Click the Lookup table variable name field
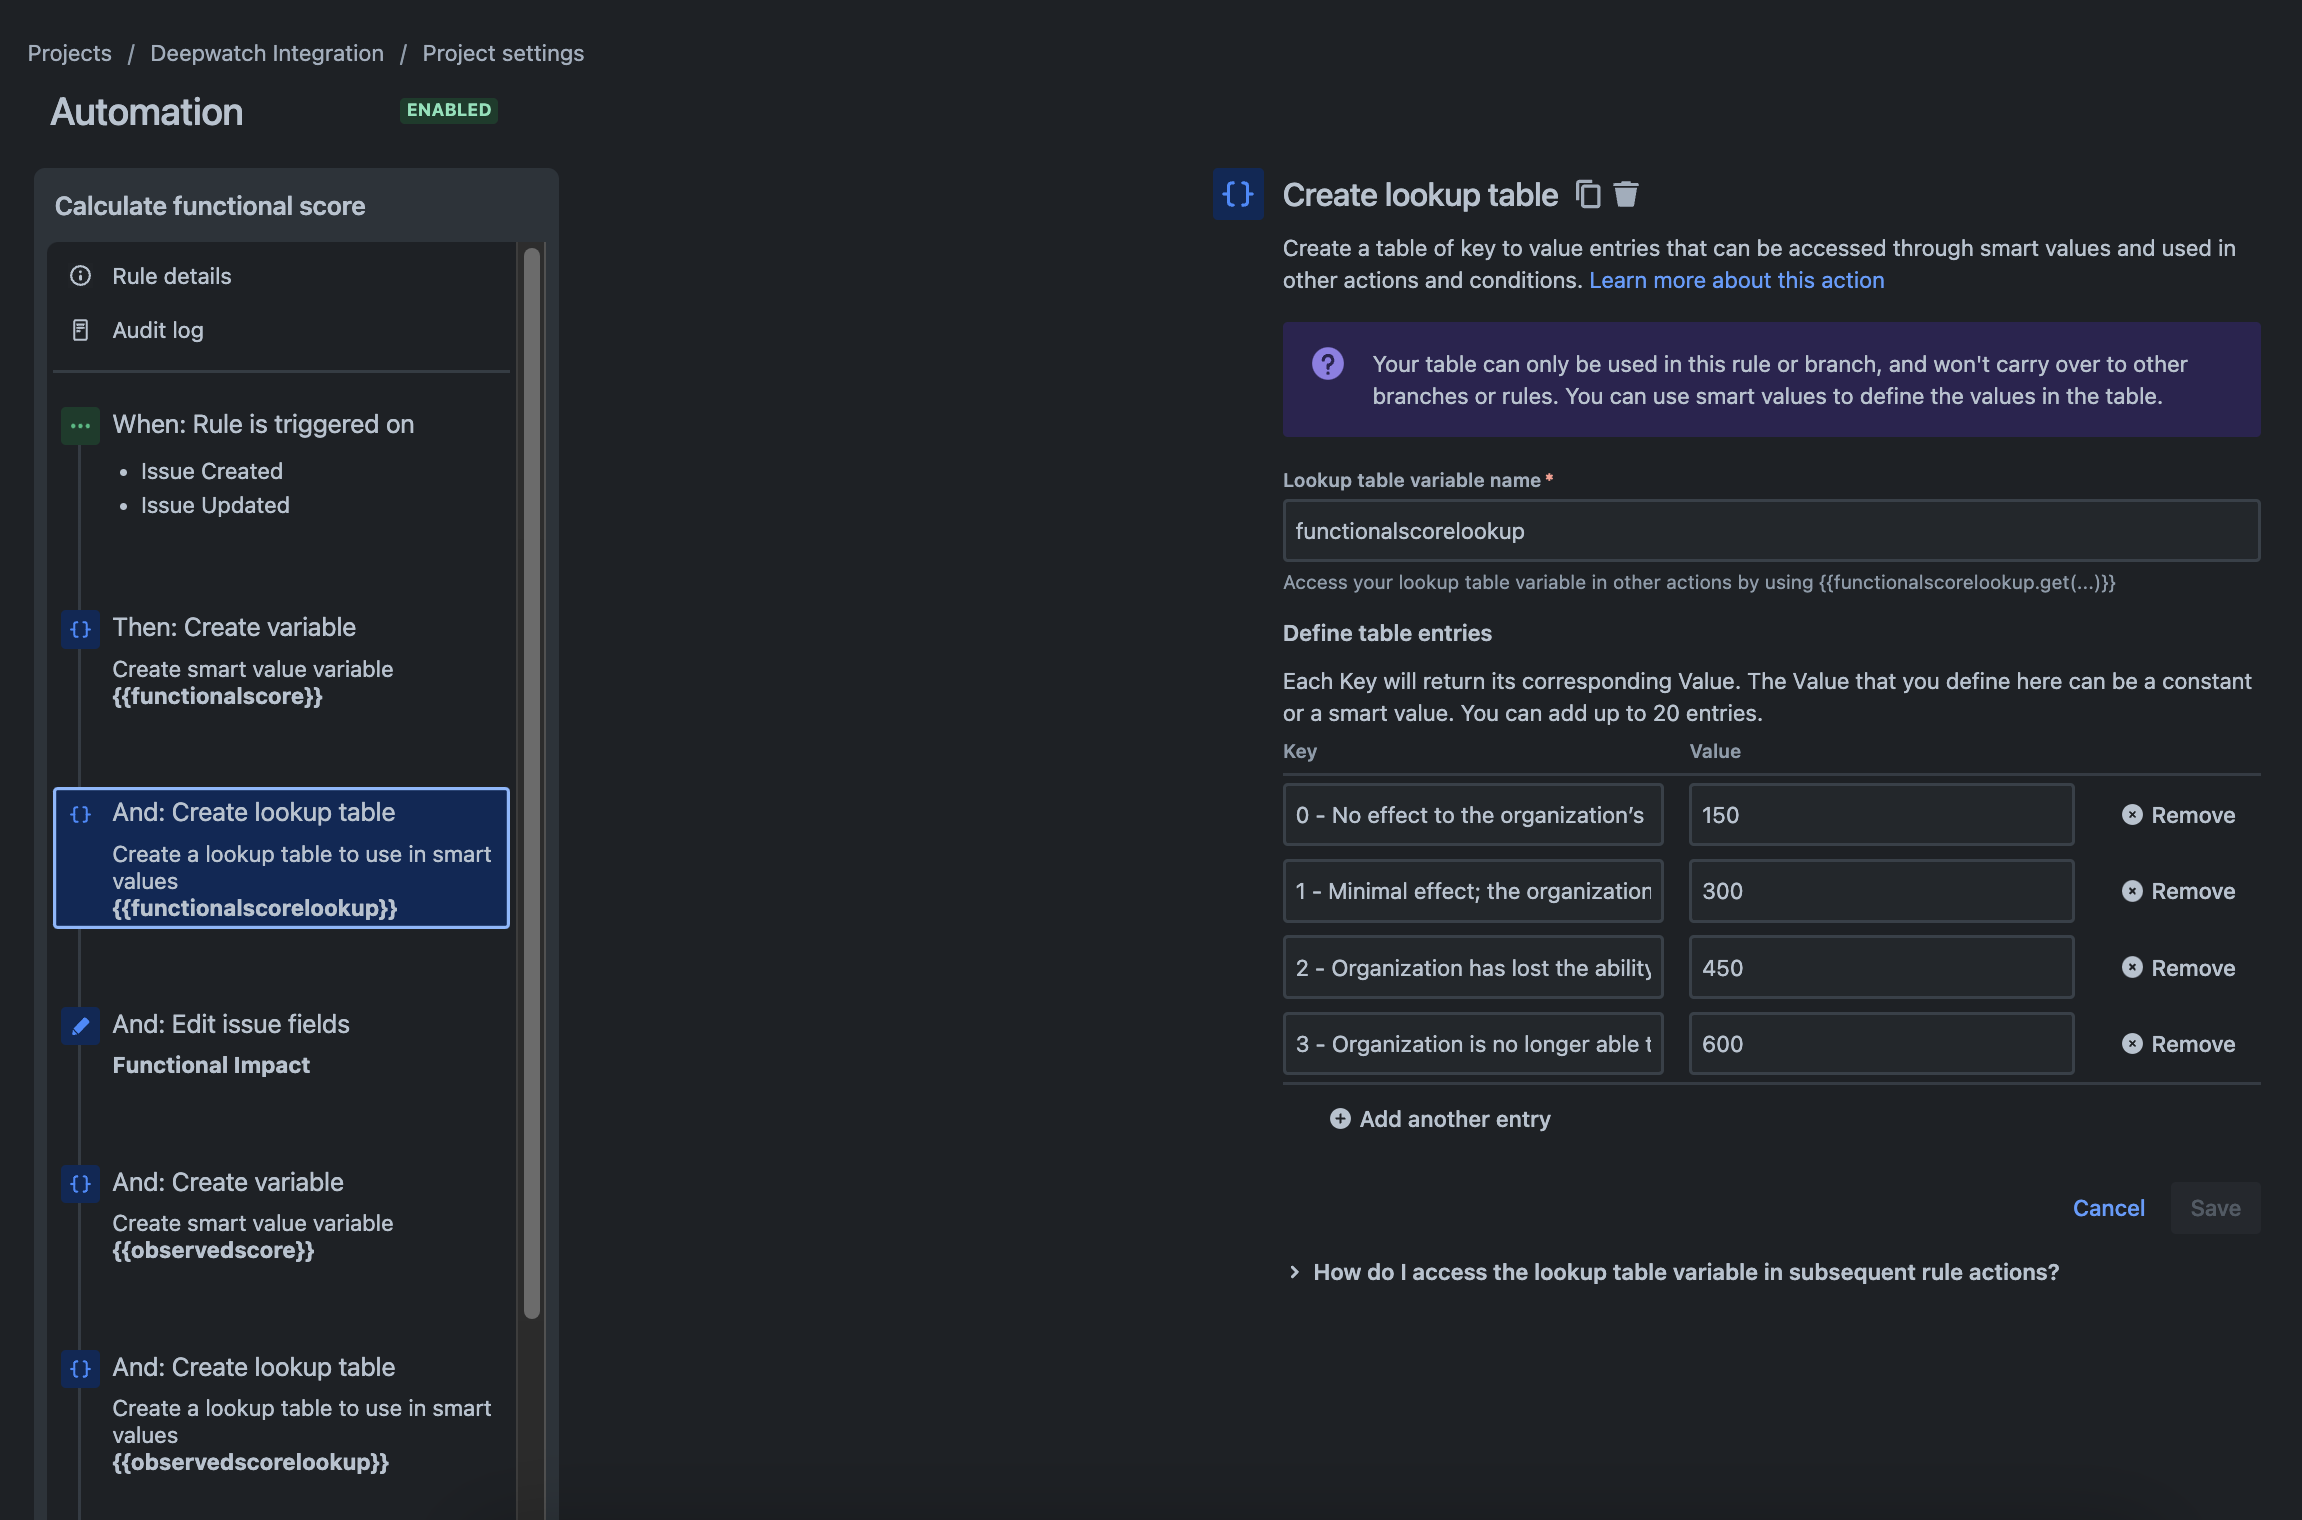This screenshot has width=2302, height=1520. coord(1771,531)
